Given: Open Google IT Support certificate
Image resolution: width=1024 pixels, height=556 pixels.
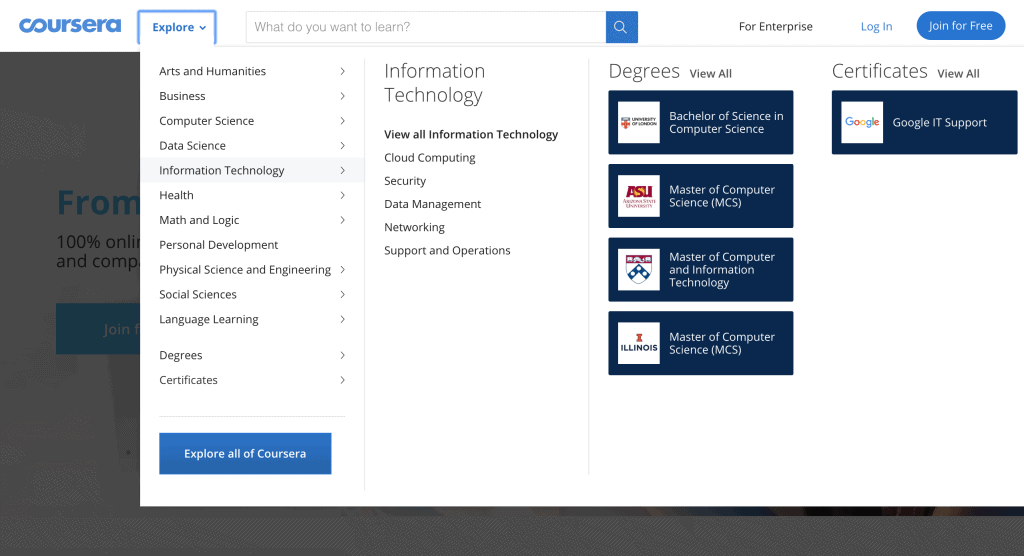Looking at the screenshot, I should pos(939,122).
